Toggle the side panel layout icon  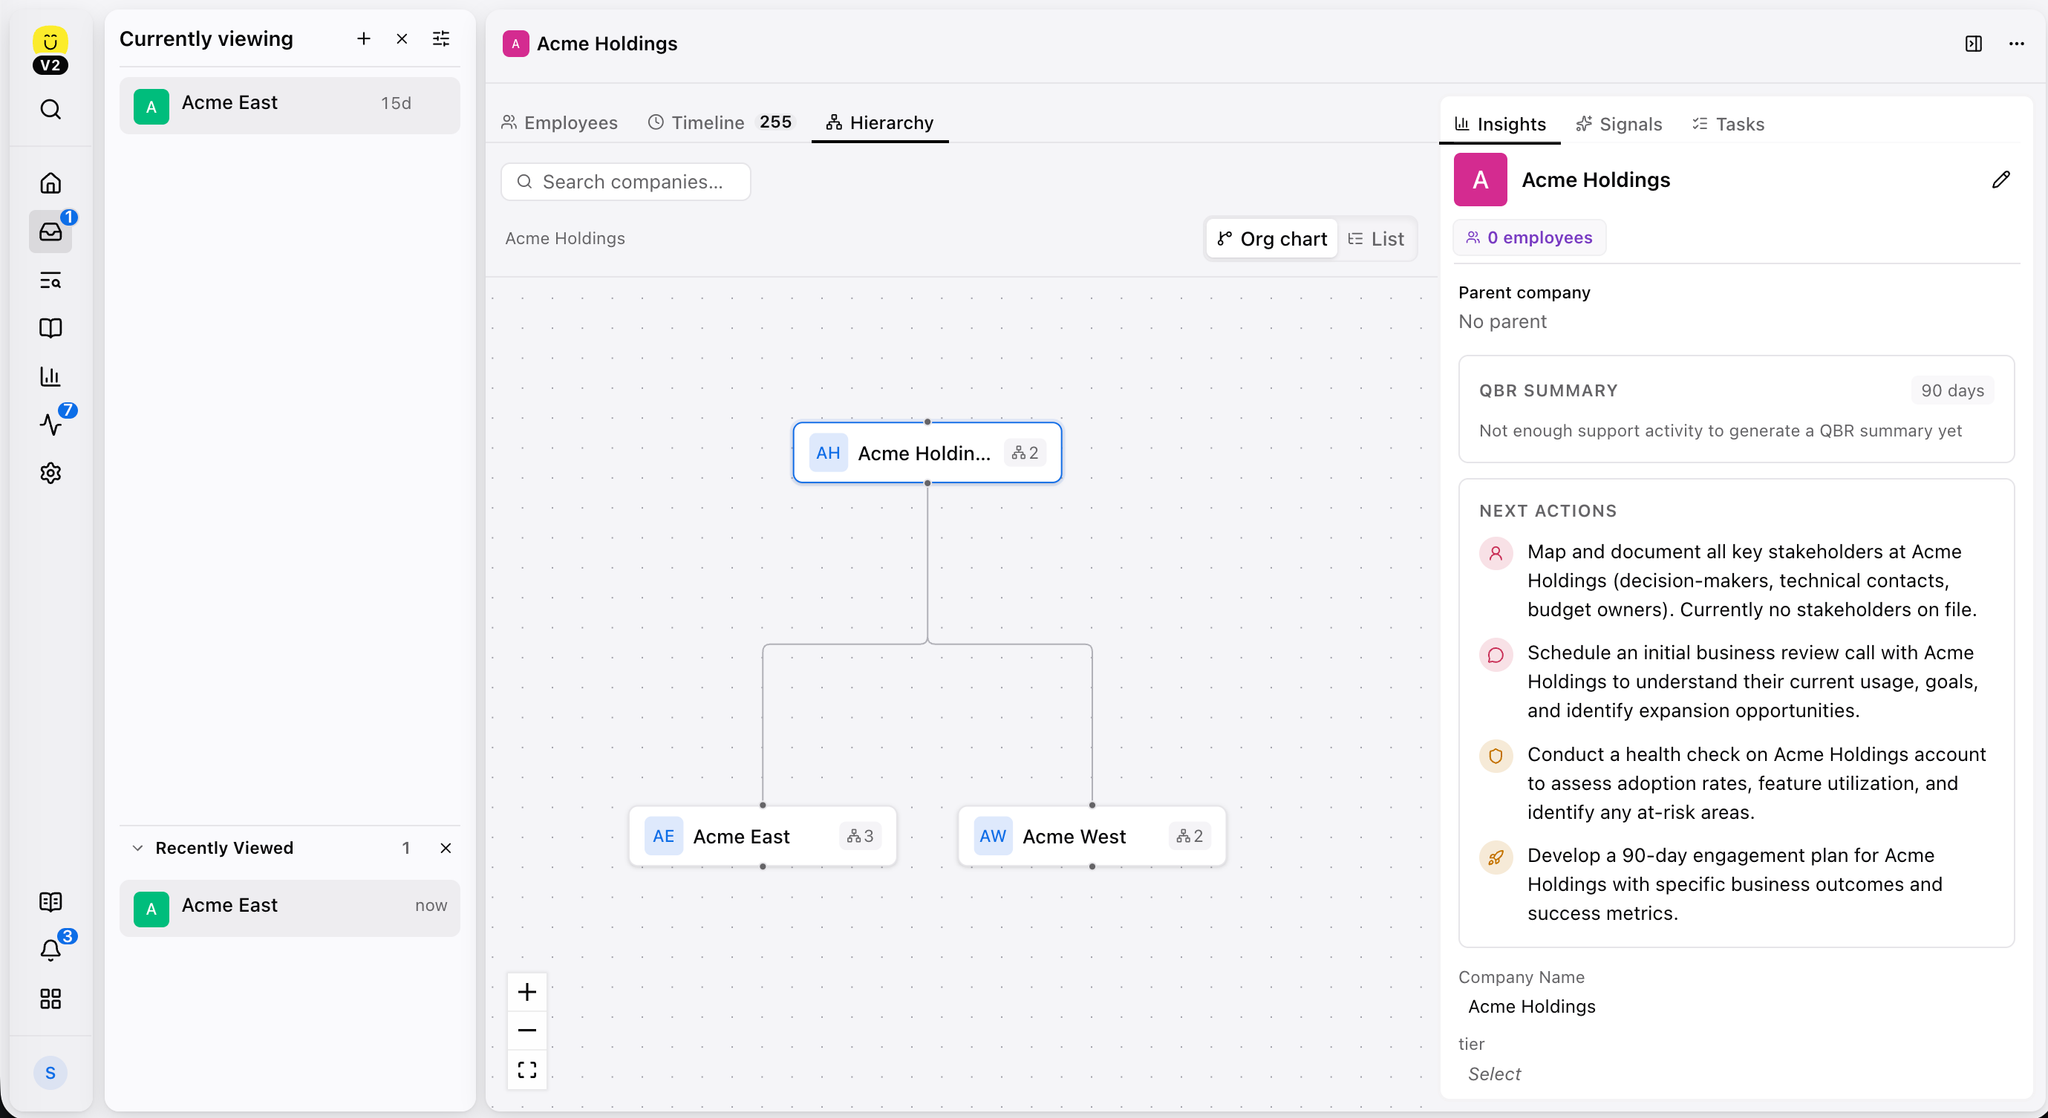(1974, 44)
